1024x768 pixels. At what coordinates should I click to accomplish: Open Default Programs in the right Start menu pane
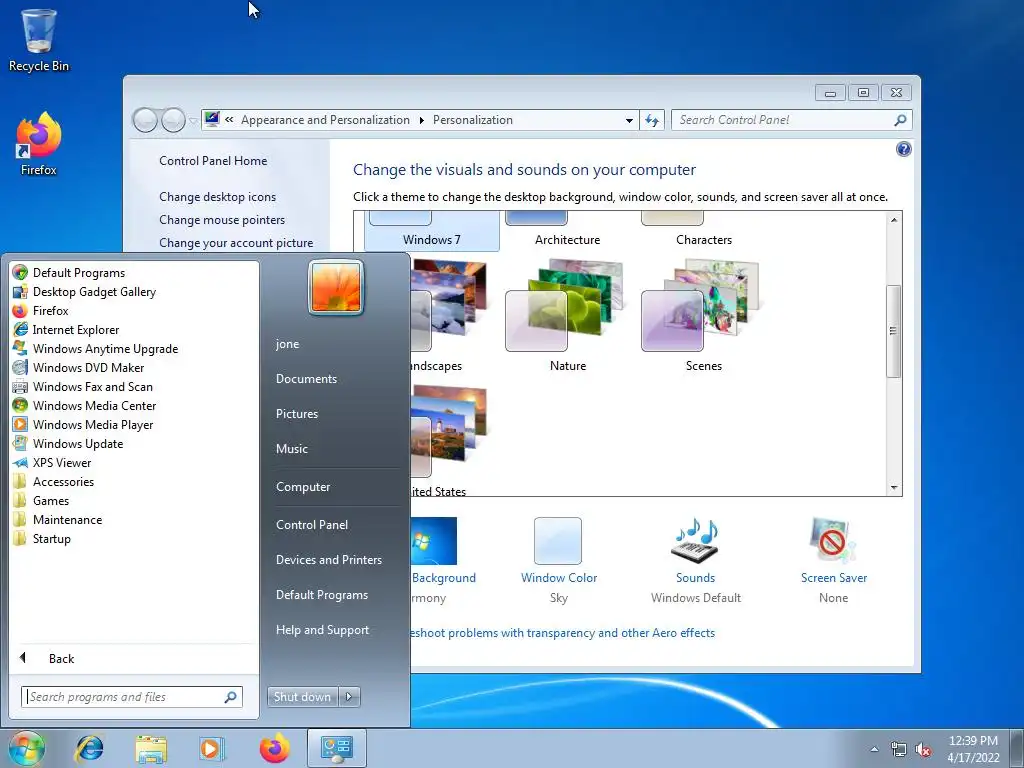(321, 595)
